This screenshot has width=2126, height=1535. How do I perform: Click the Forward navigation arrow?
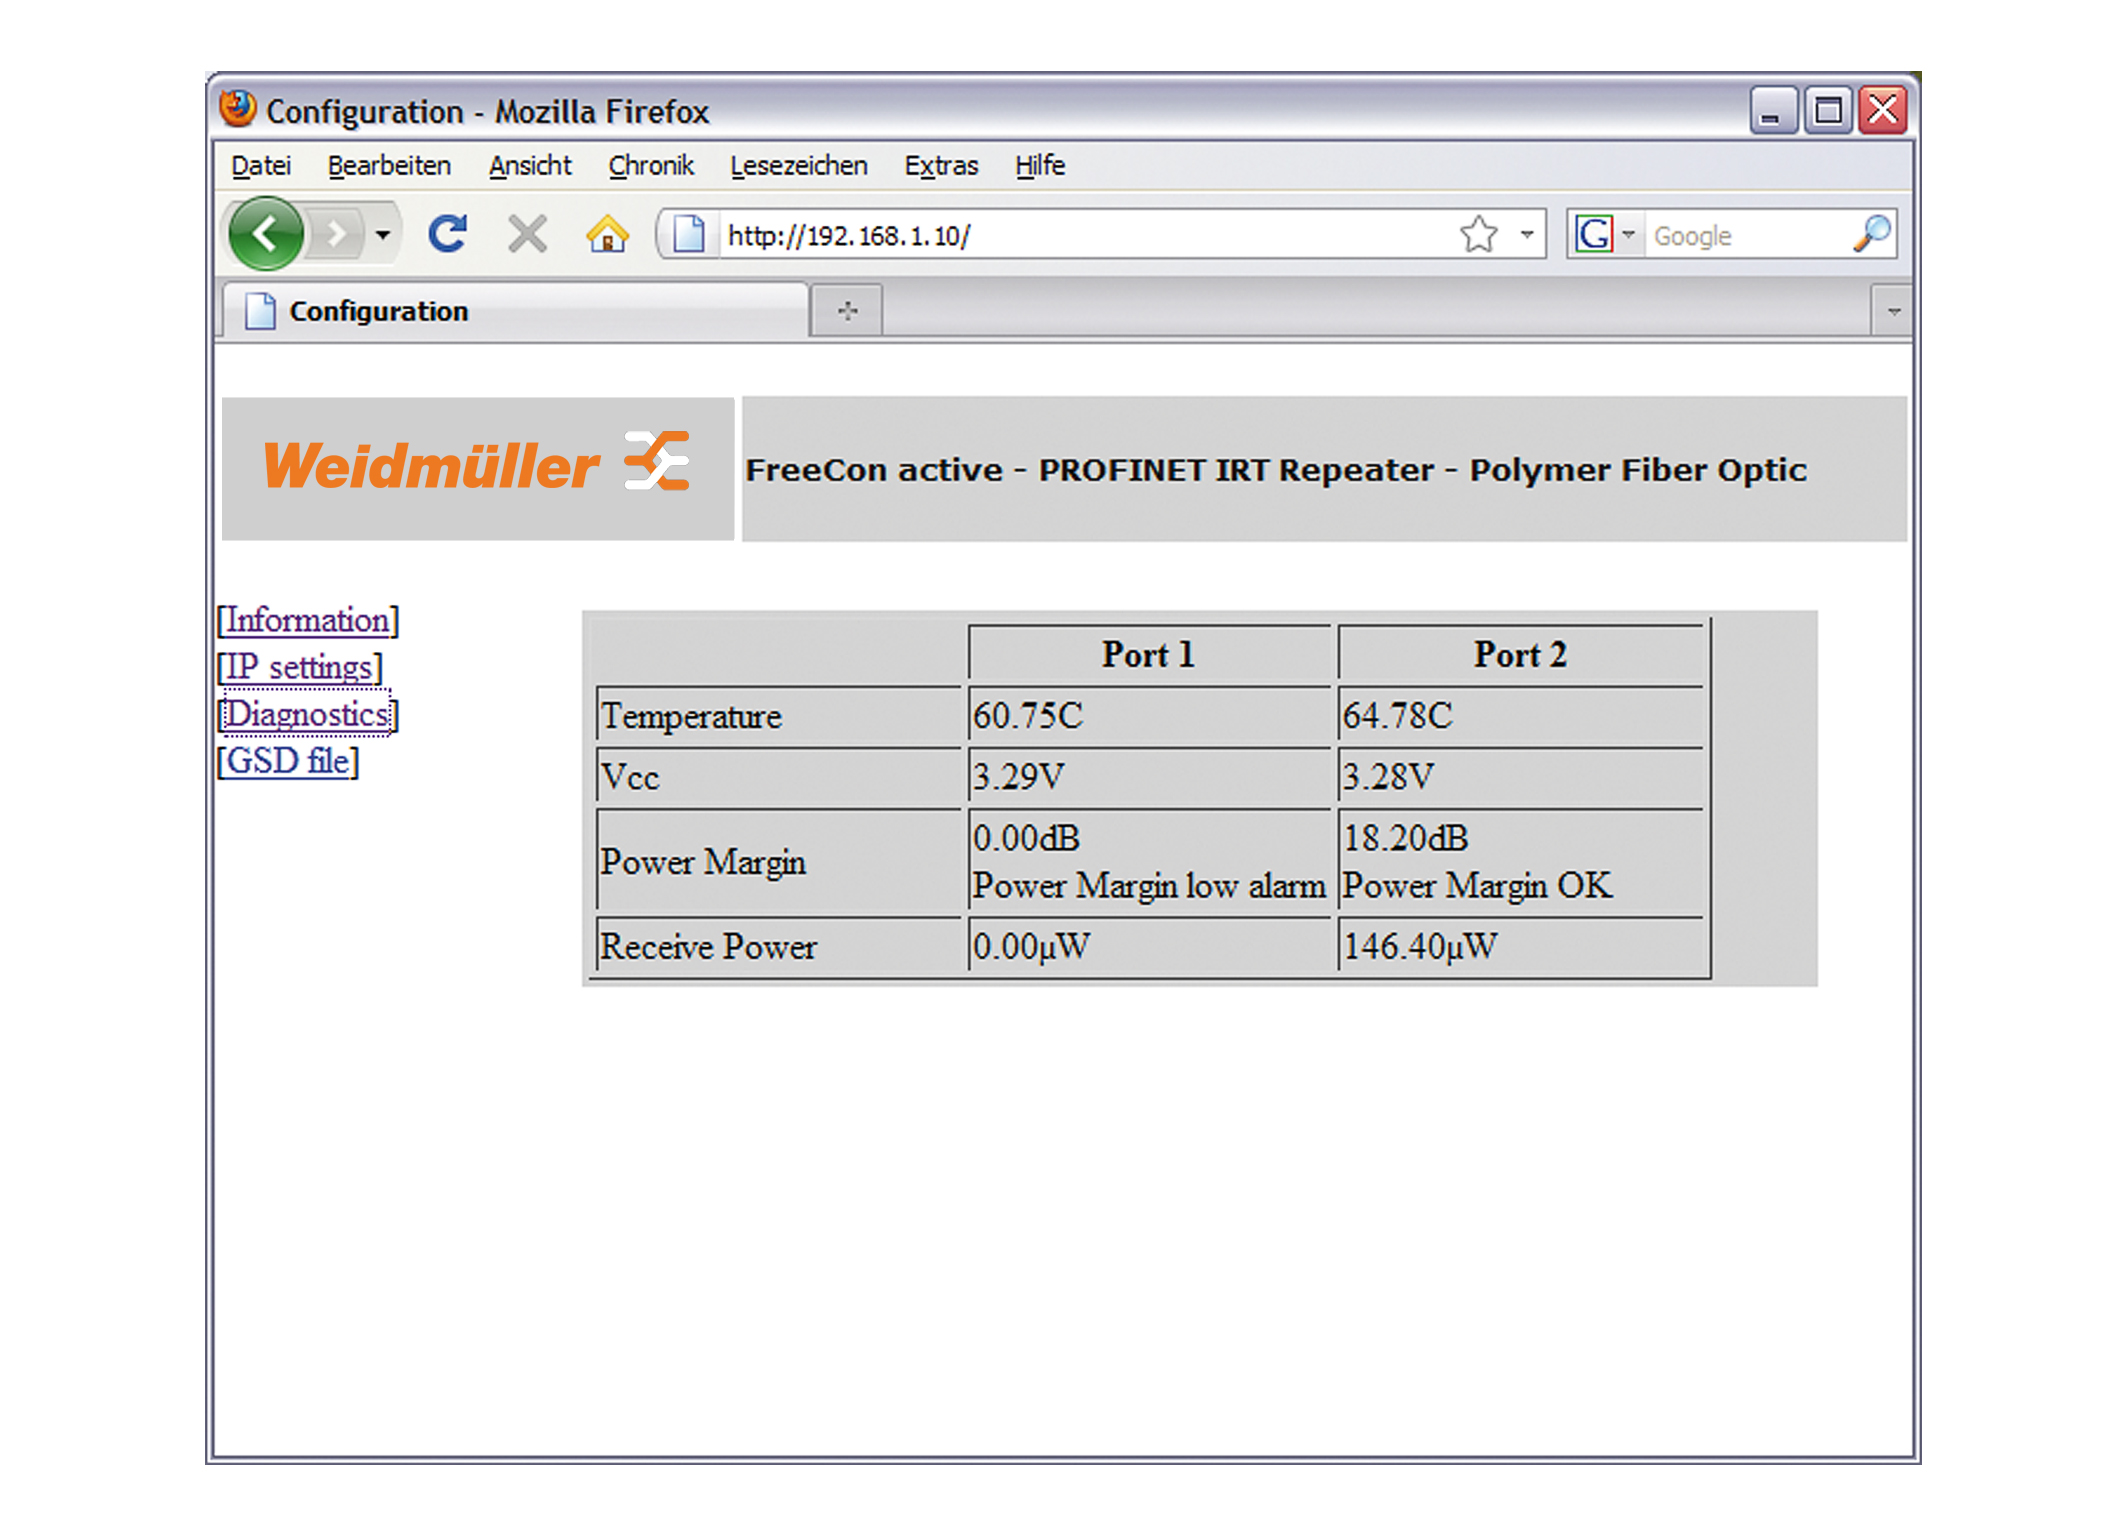tap(337, 235)
